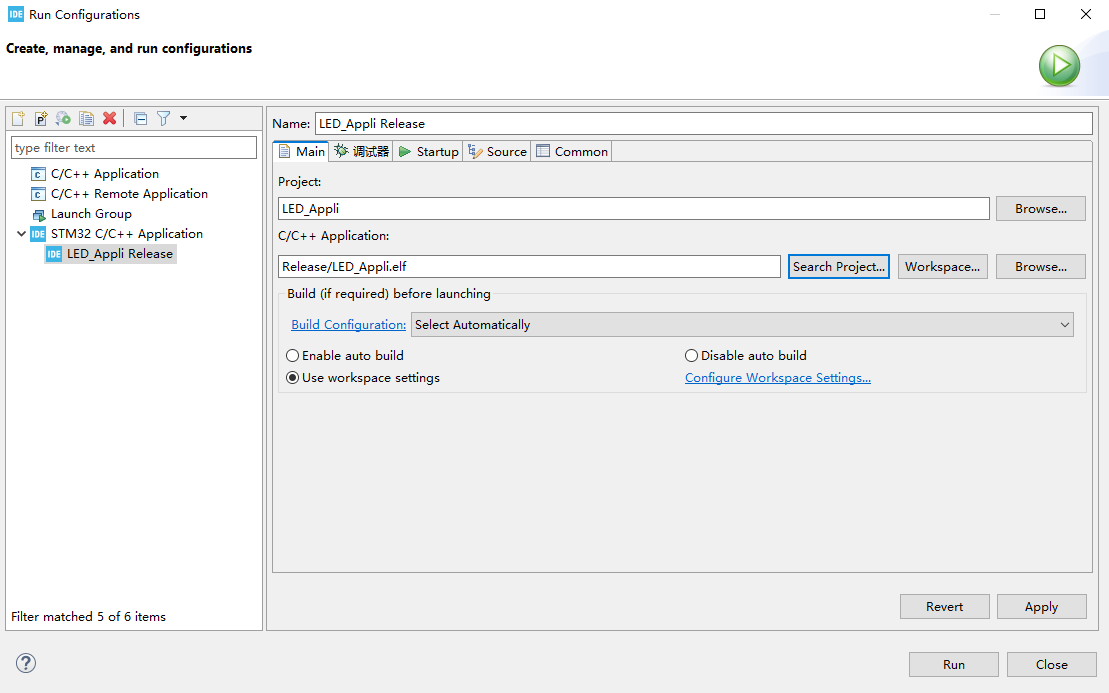Open the help question mark icon
The height and width of the screenshot is (693, 1109).
26,663
